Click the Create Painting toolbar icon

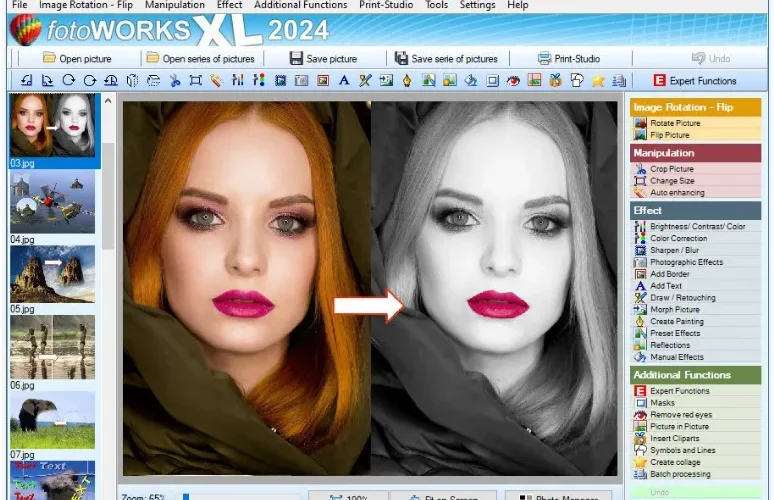[x=407, y=80]
